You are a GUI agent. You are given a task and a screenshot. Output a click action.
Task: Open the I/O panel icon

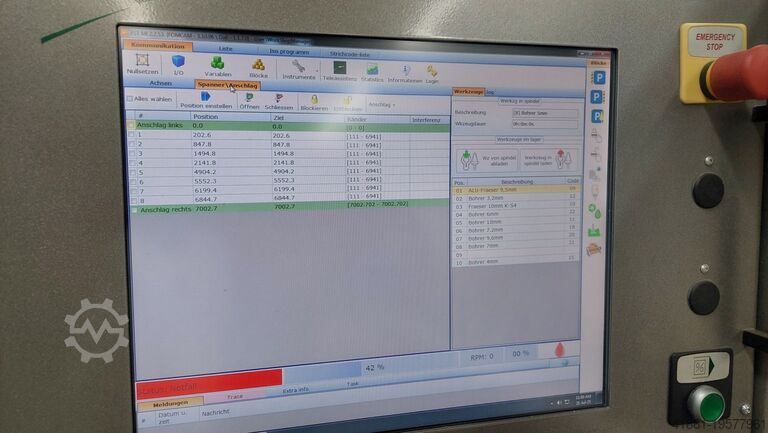[x=178, y=64]
